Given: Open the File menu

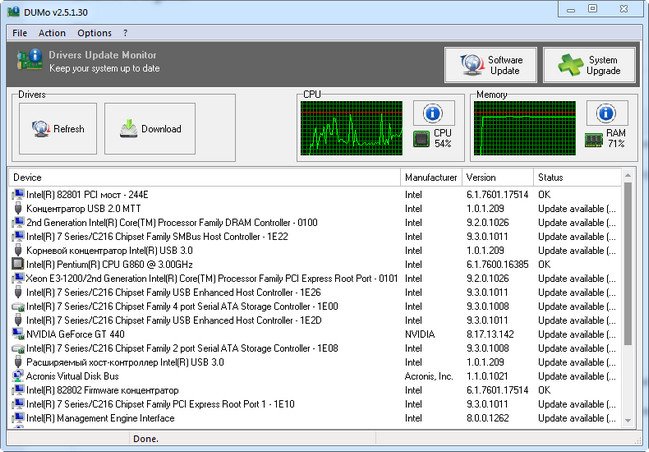Looking at the screenshot, I should [x=19, y=33].
